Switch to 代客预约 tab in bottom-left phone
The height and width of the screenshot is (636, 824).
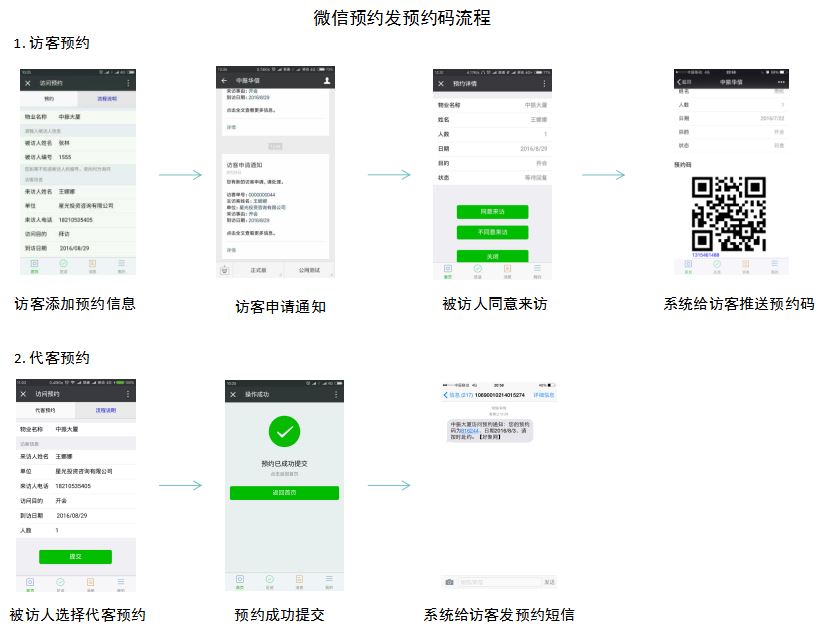pos(46,411)
